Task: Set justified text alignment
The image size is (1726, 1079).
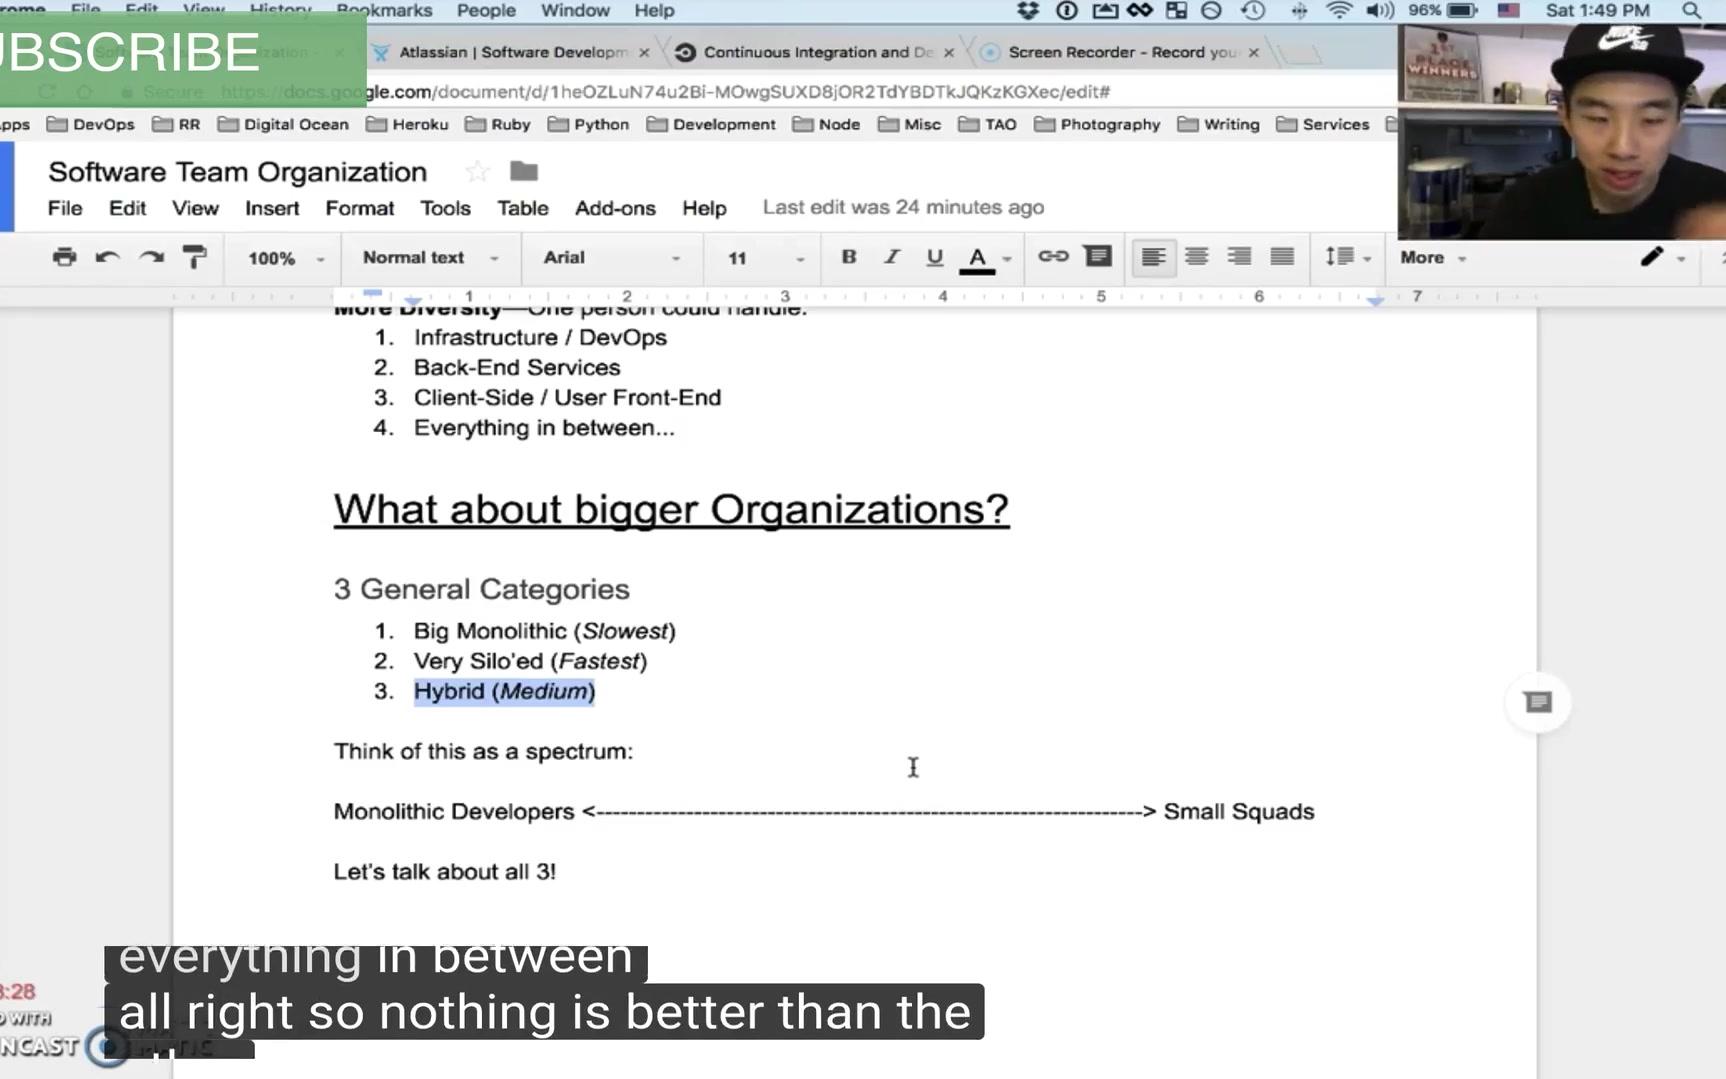Action: [1282, 257]
